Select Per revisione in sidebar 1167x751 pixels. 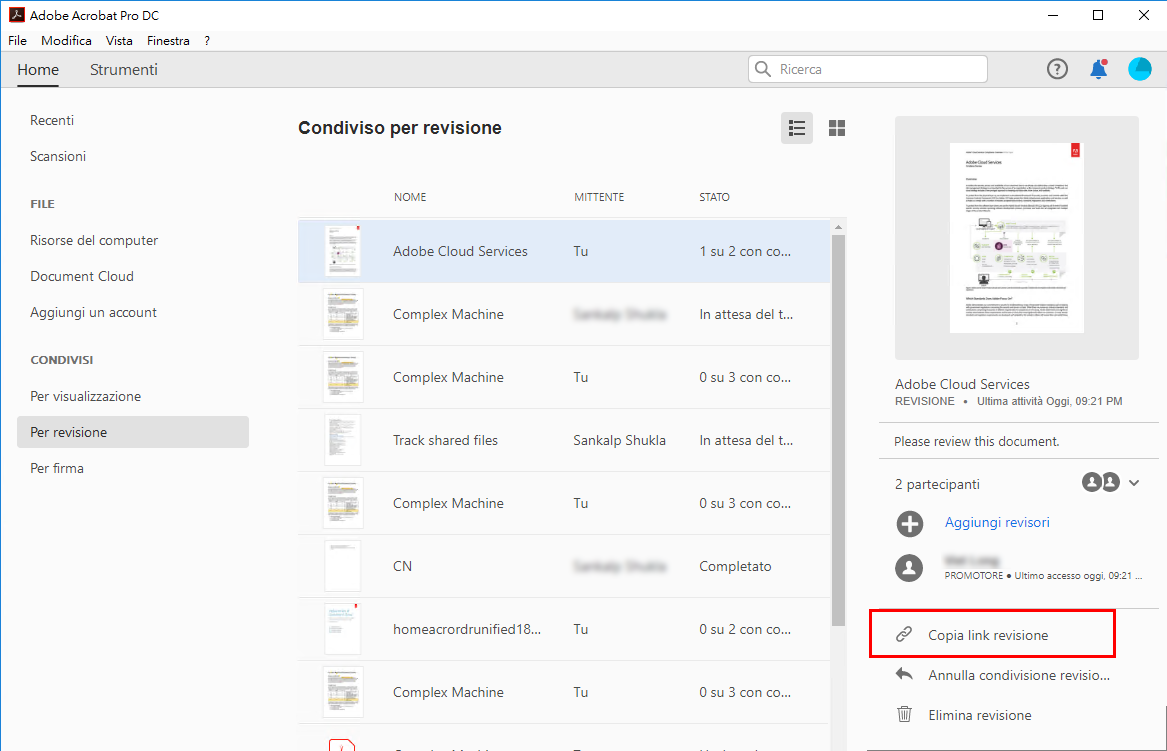(x=132, y=432)
